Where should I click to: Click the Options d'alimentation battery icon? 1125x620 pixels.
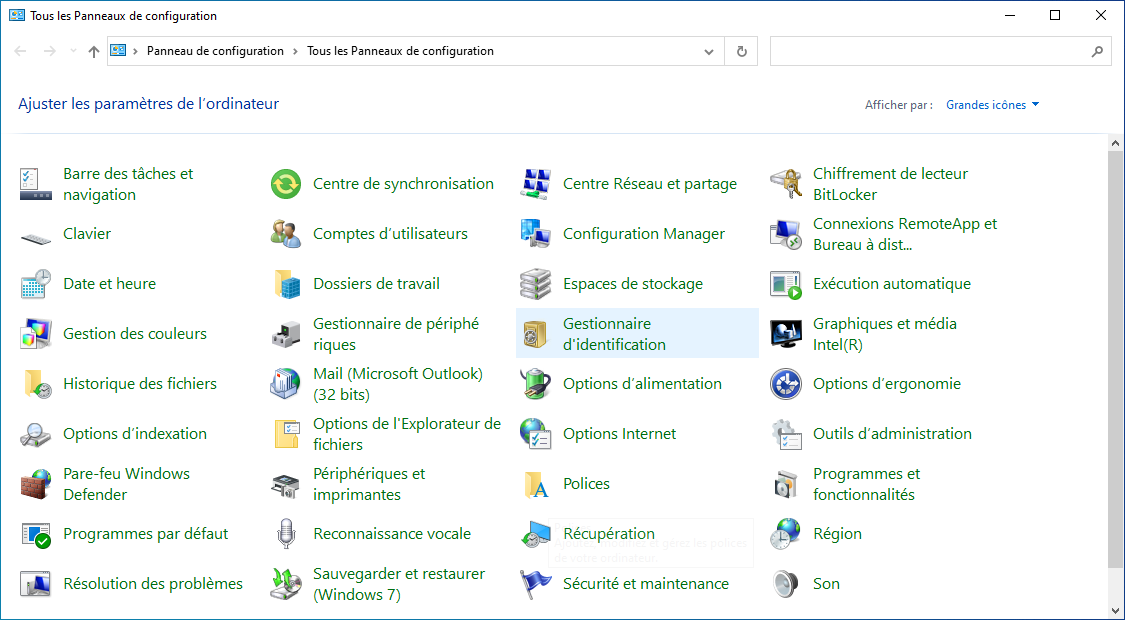535,385
